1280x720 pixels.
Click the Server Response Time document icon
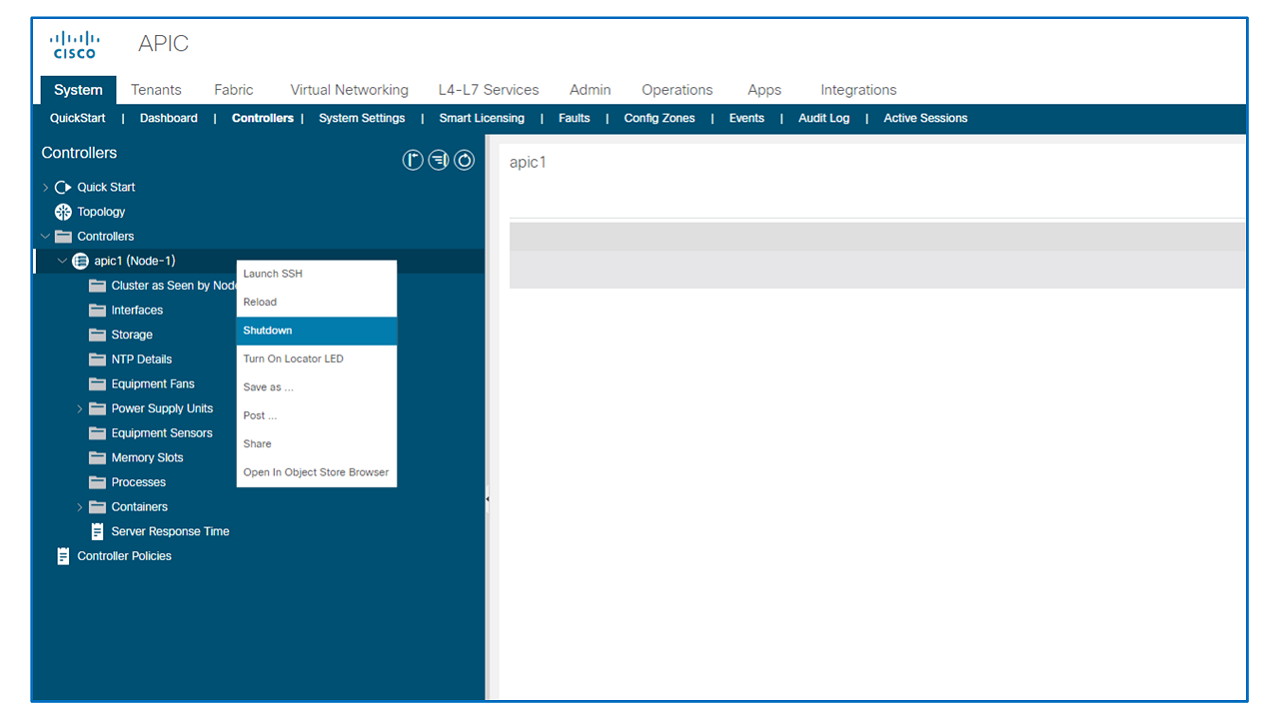tap(97, 531)
